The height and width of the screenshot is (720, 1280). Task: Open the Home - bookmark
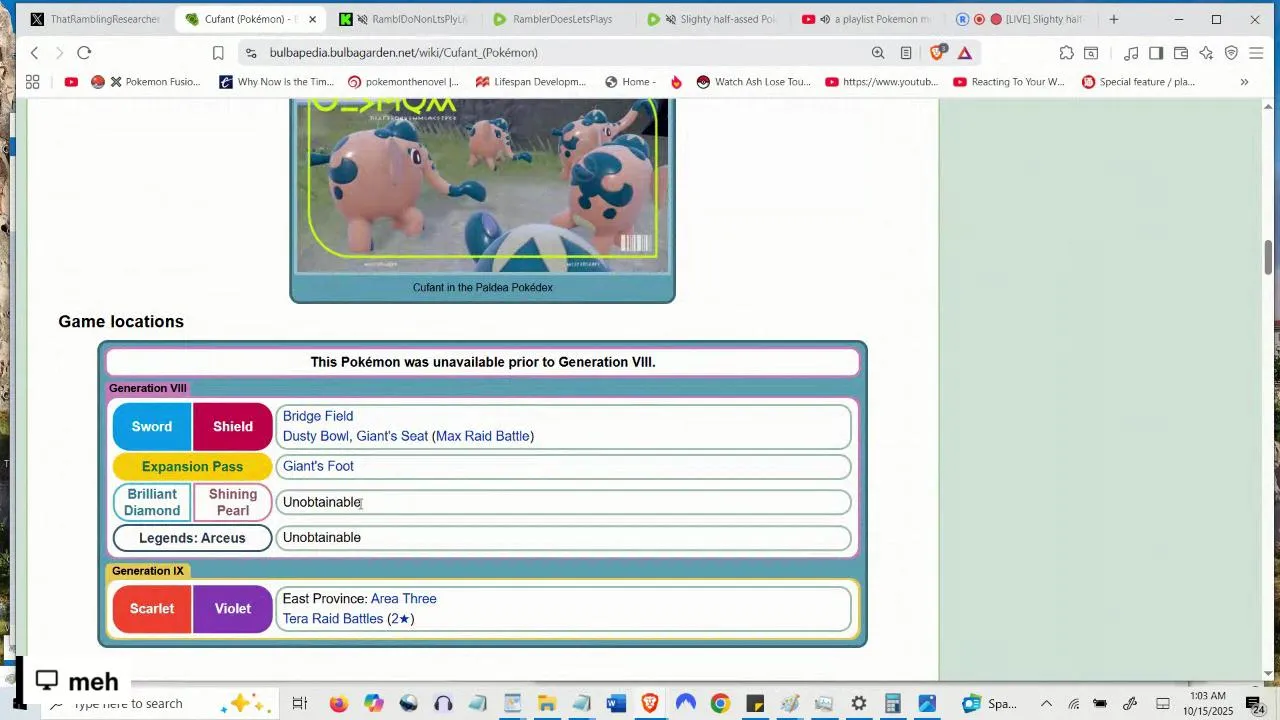(x=631, y=82)
